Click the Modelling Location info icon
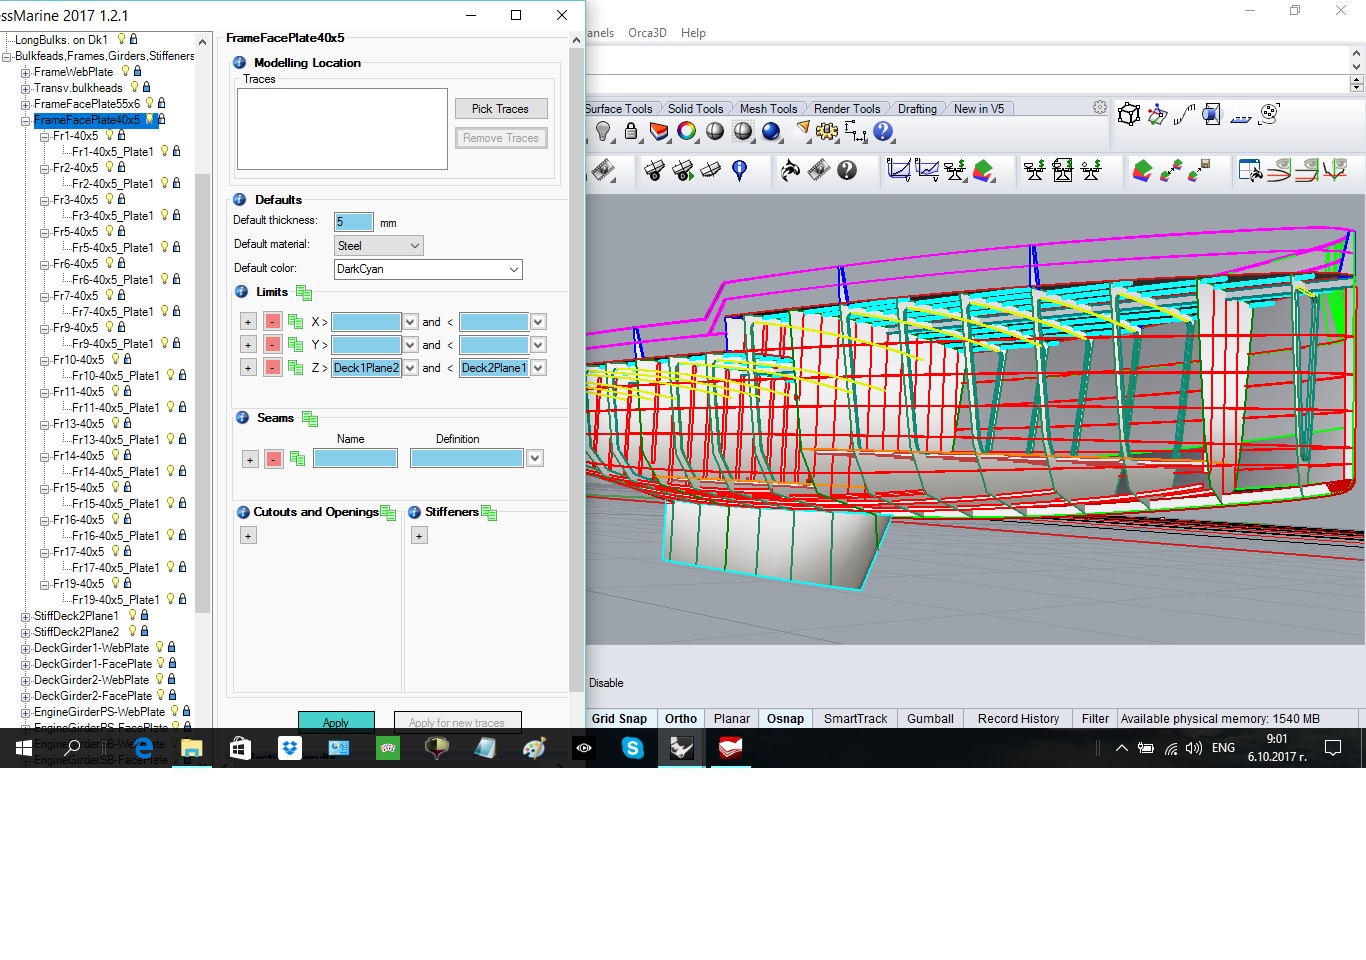The height and width of the screenshot is (960, 1366). click(240, 63)
